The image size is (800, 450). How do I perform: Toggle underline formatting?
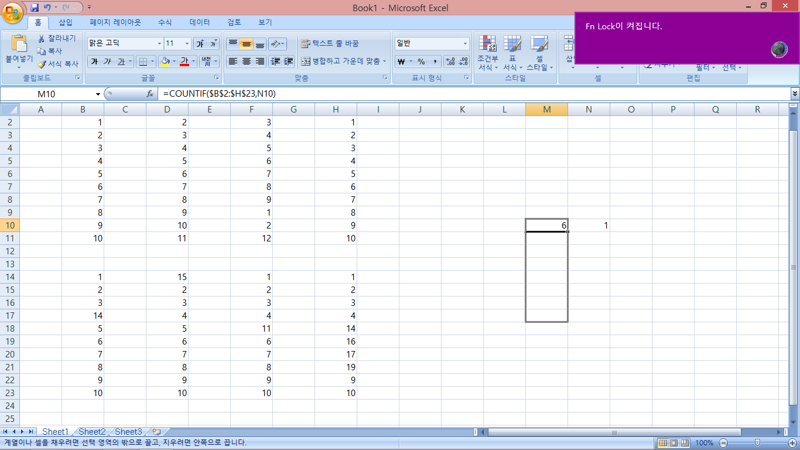point(121,62)
